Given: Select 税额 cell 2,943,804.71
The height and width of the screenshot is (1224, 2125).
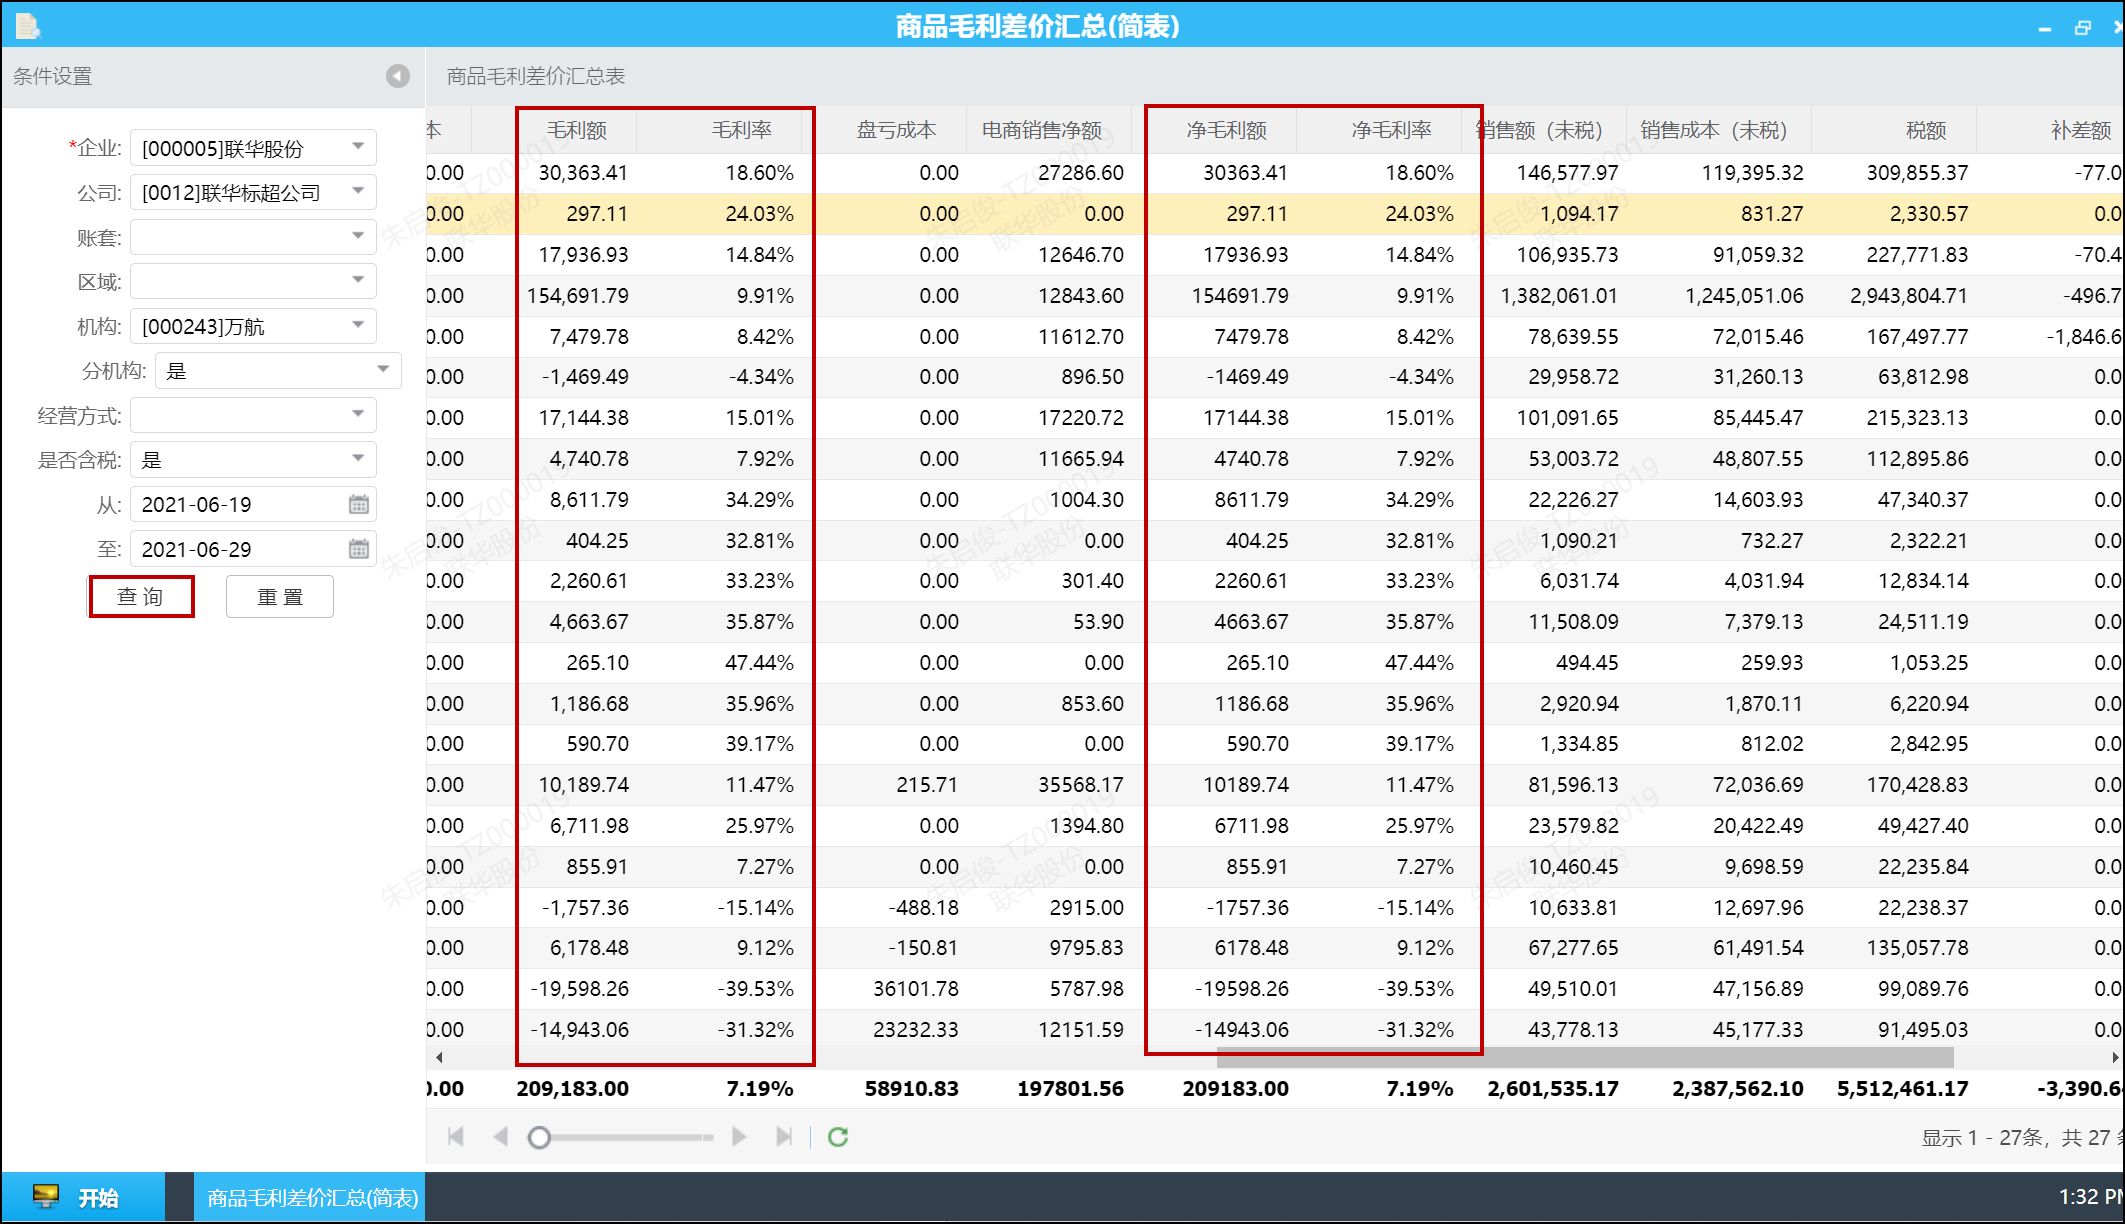Looking at the screenshot, I should (x=1909, y=296).
